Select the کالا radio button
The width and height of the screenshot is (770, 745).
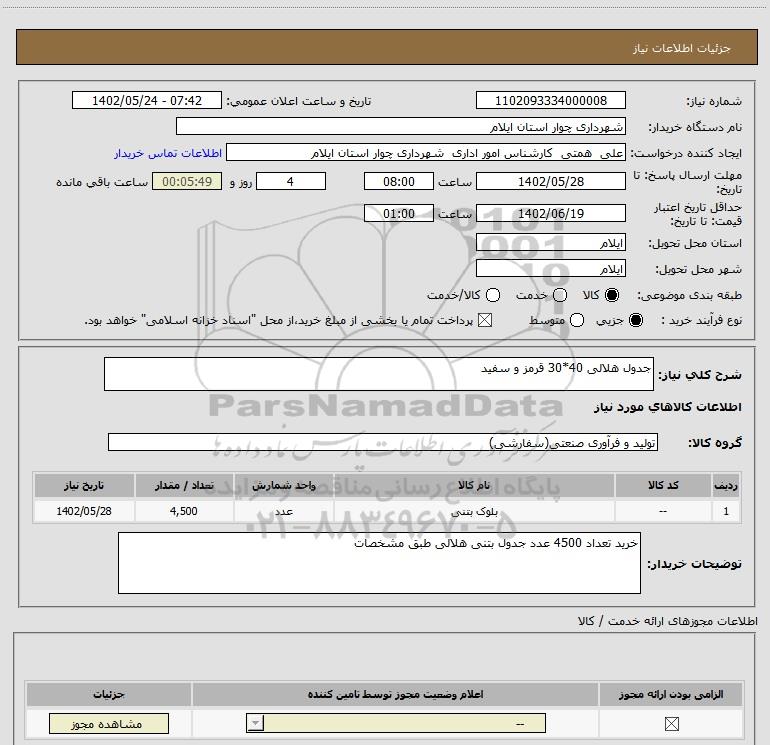click(x=612, y=295)
